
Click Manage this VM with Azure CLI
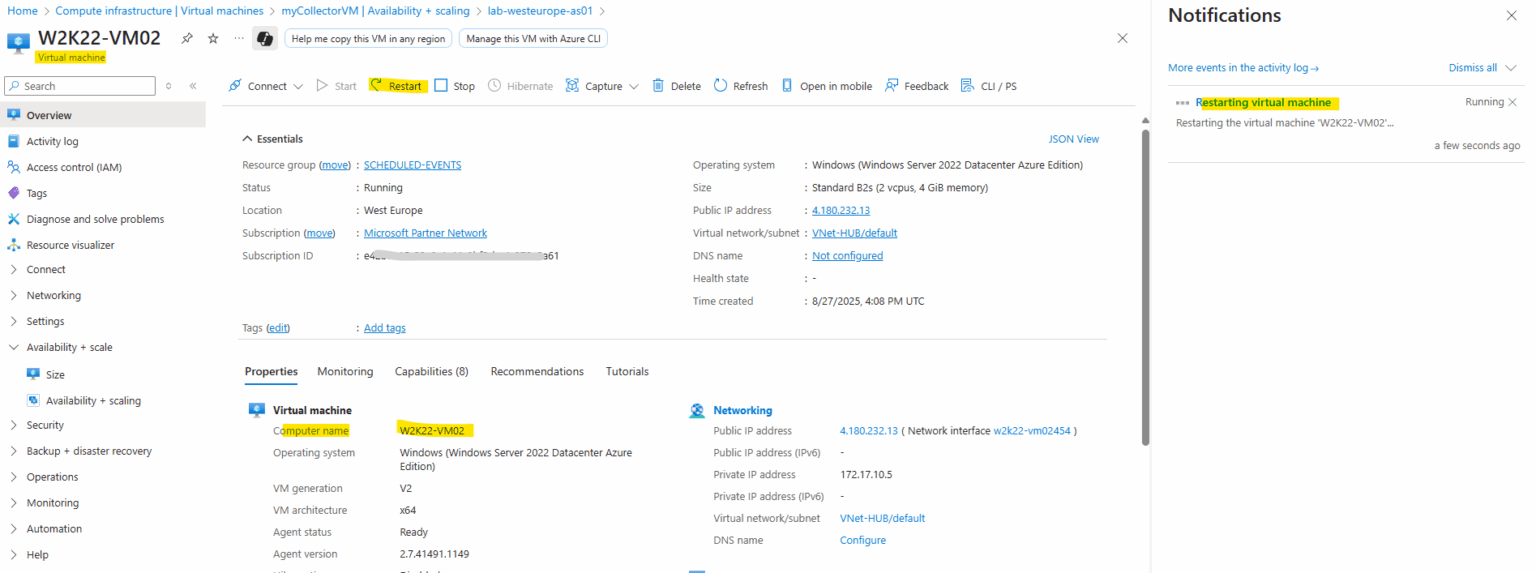tap(533, 38)
